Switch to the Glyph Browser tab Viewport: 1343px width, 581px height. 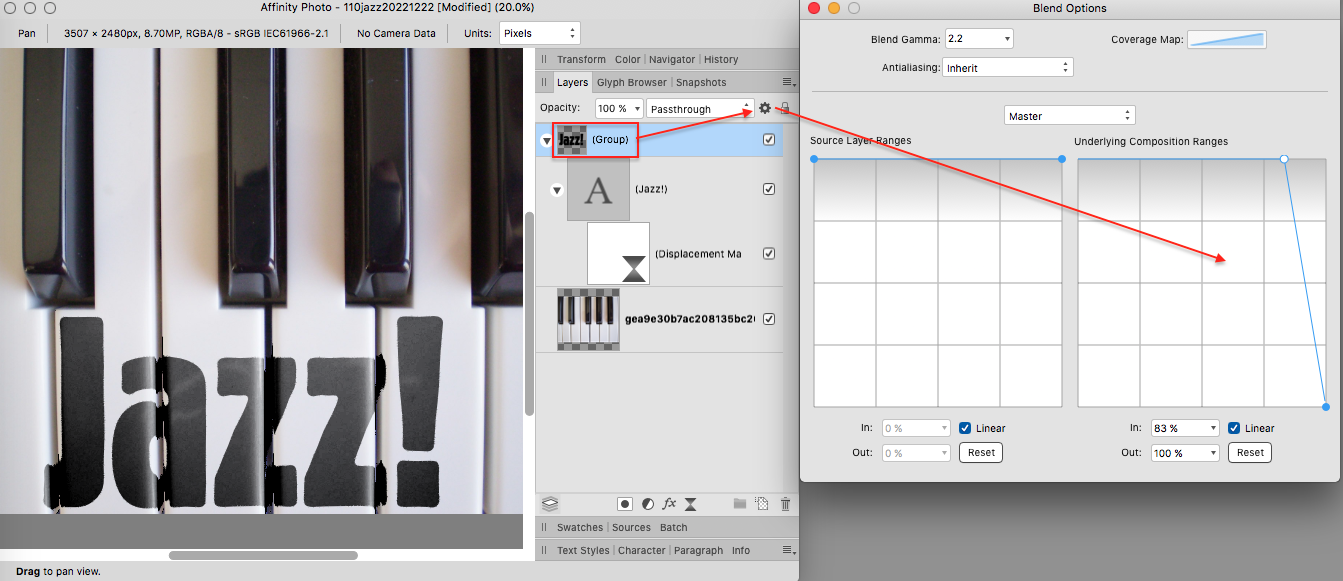coord(631,82)
